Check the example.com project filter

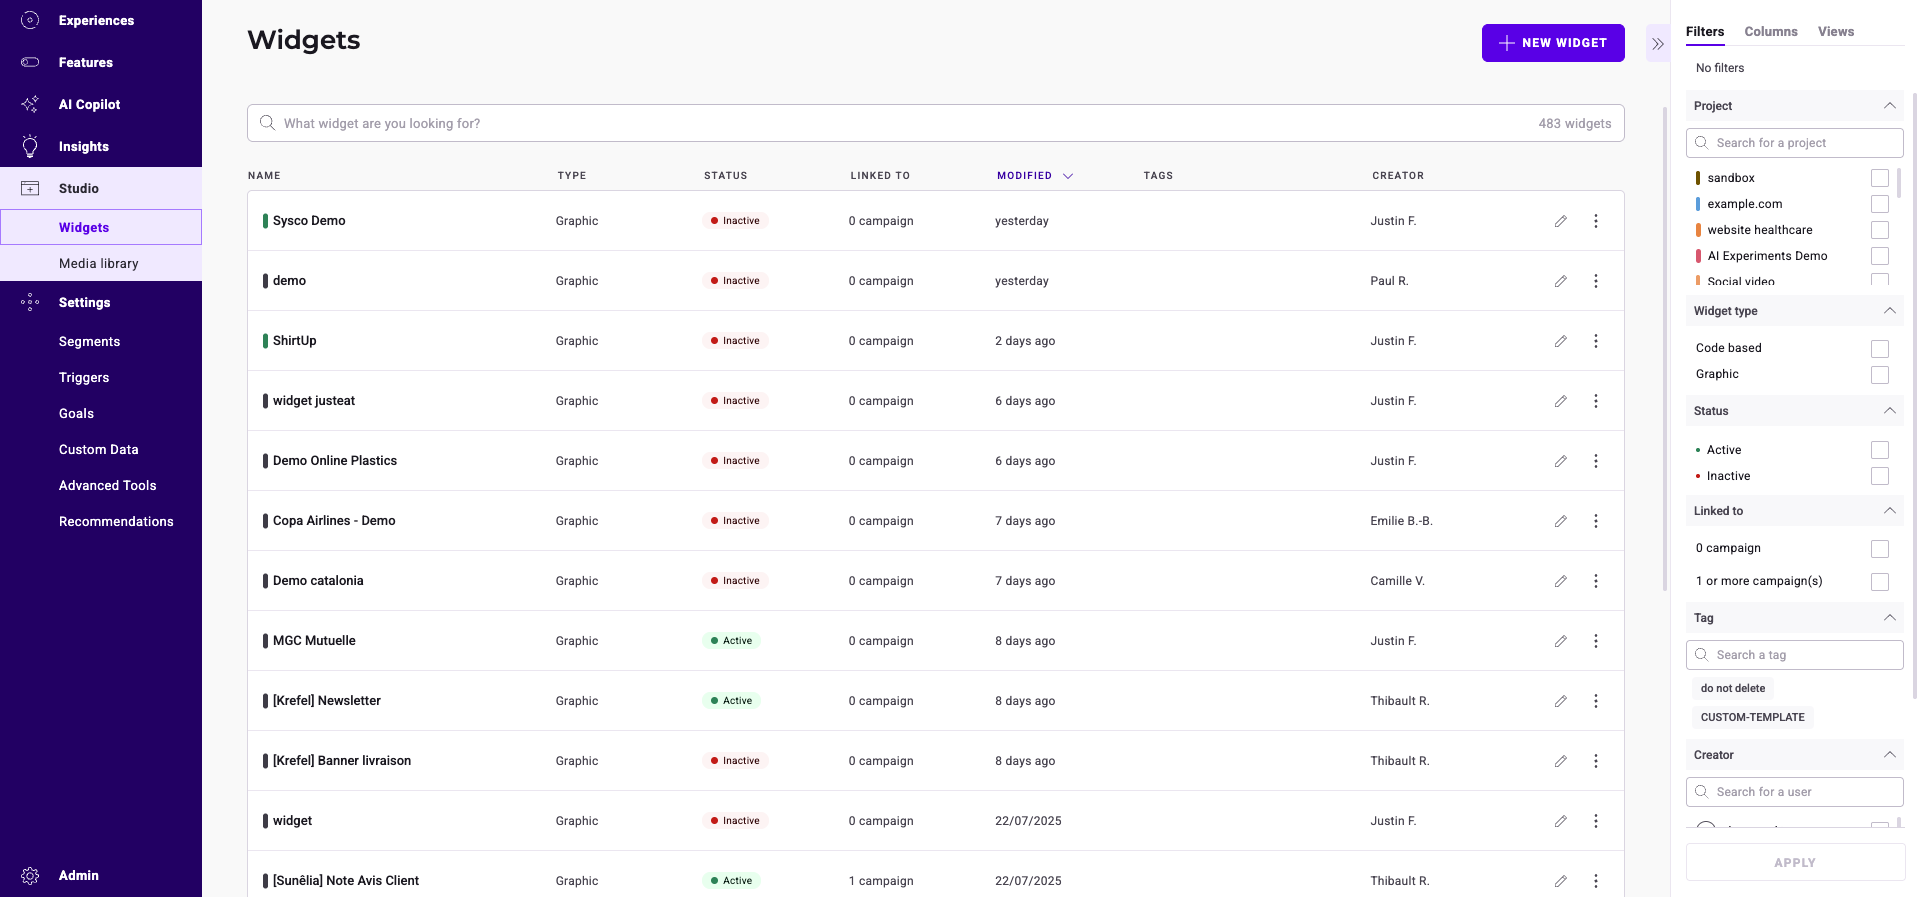(x=1880, y=204)
